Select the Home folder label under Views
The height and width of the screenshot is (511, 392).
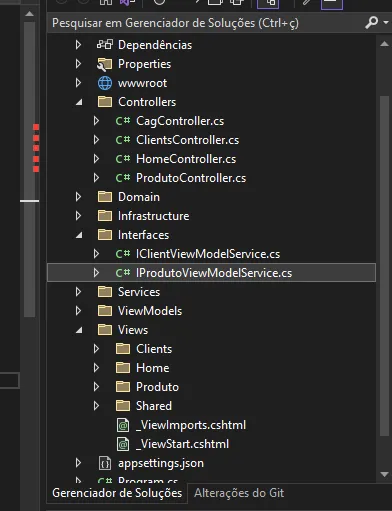(x=153, y=368)
